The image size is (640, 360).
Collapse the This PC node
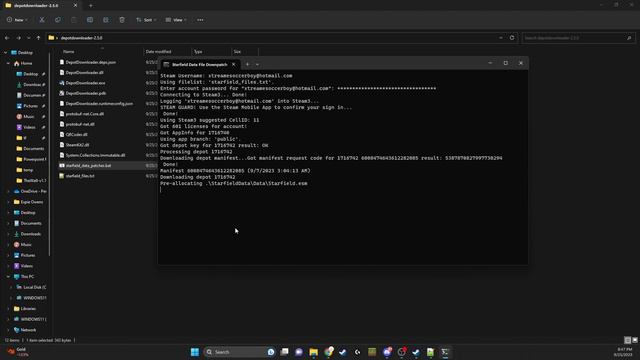pyautogui.click(x=9, y=276)
